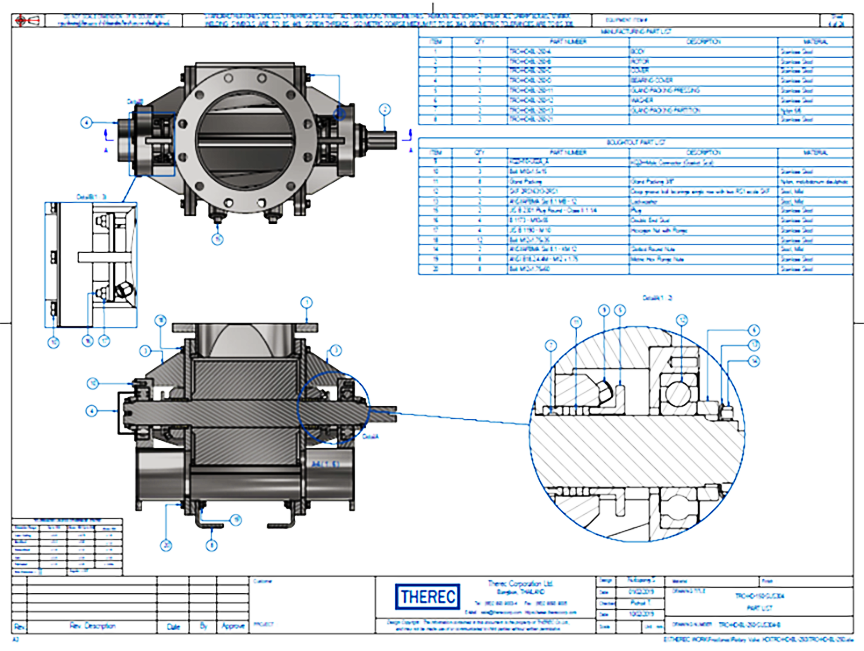Click the 'WASHER' description cell
Viewport: 864px width, 651px height.
click(x=703, y=100)
